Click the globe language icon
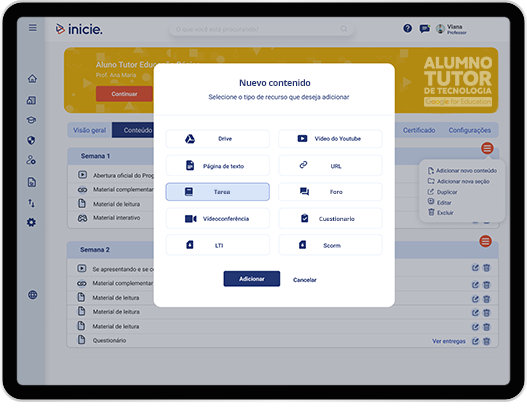The image size is (527, 408). click(32, 295)
